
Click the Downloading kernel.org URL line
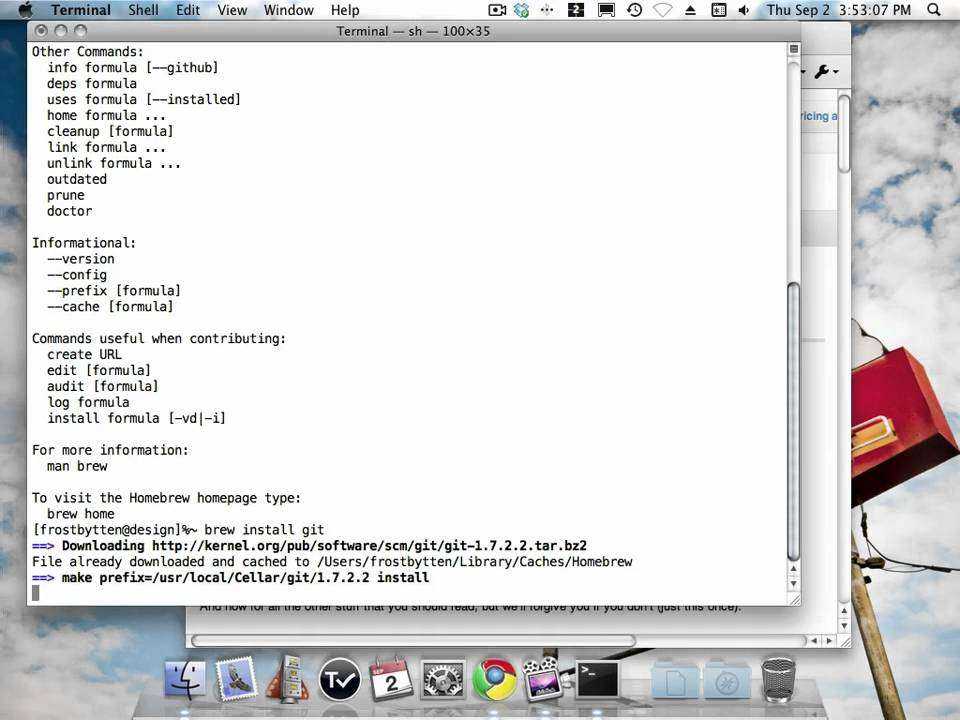tap(309, 546)
